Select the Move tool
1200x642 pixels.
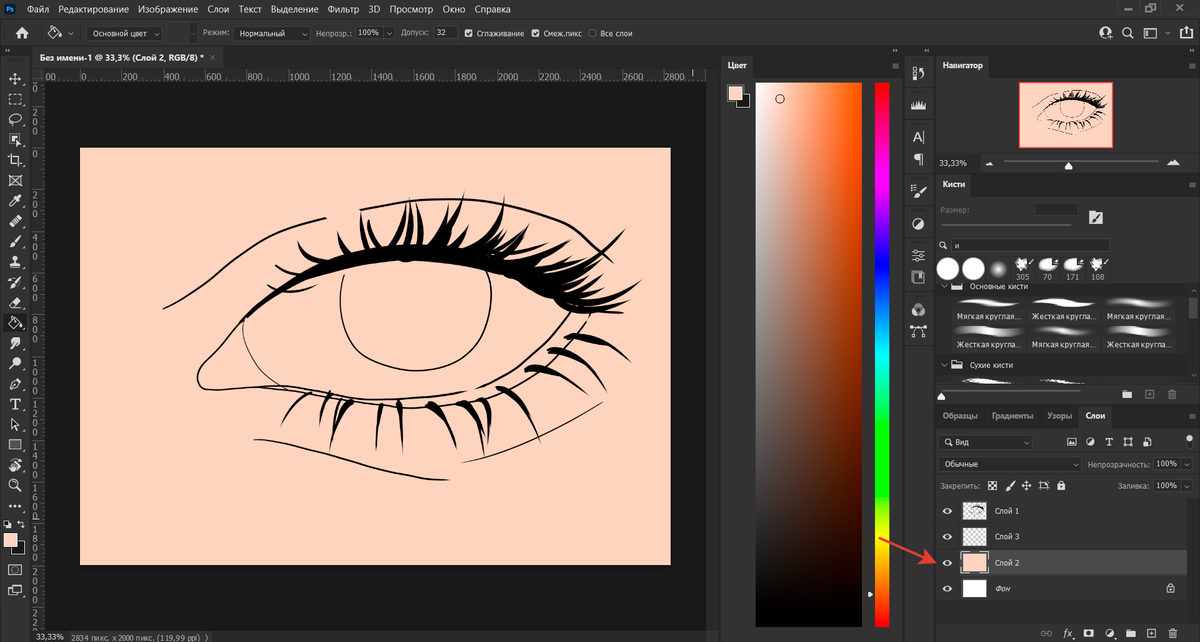click(x=15, y=79)
